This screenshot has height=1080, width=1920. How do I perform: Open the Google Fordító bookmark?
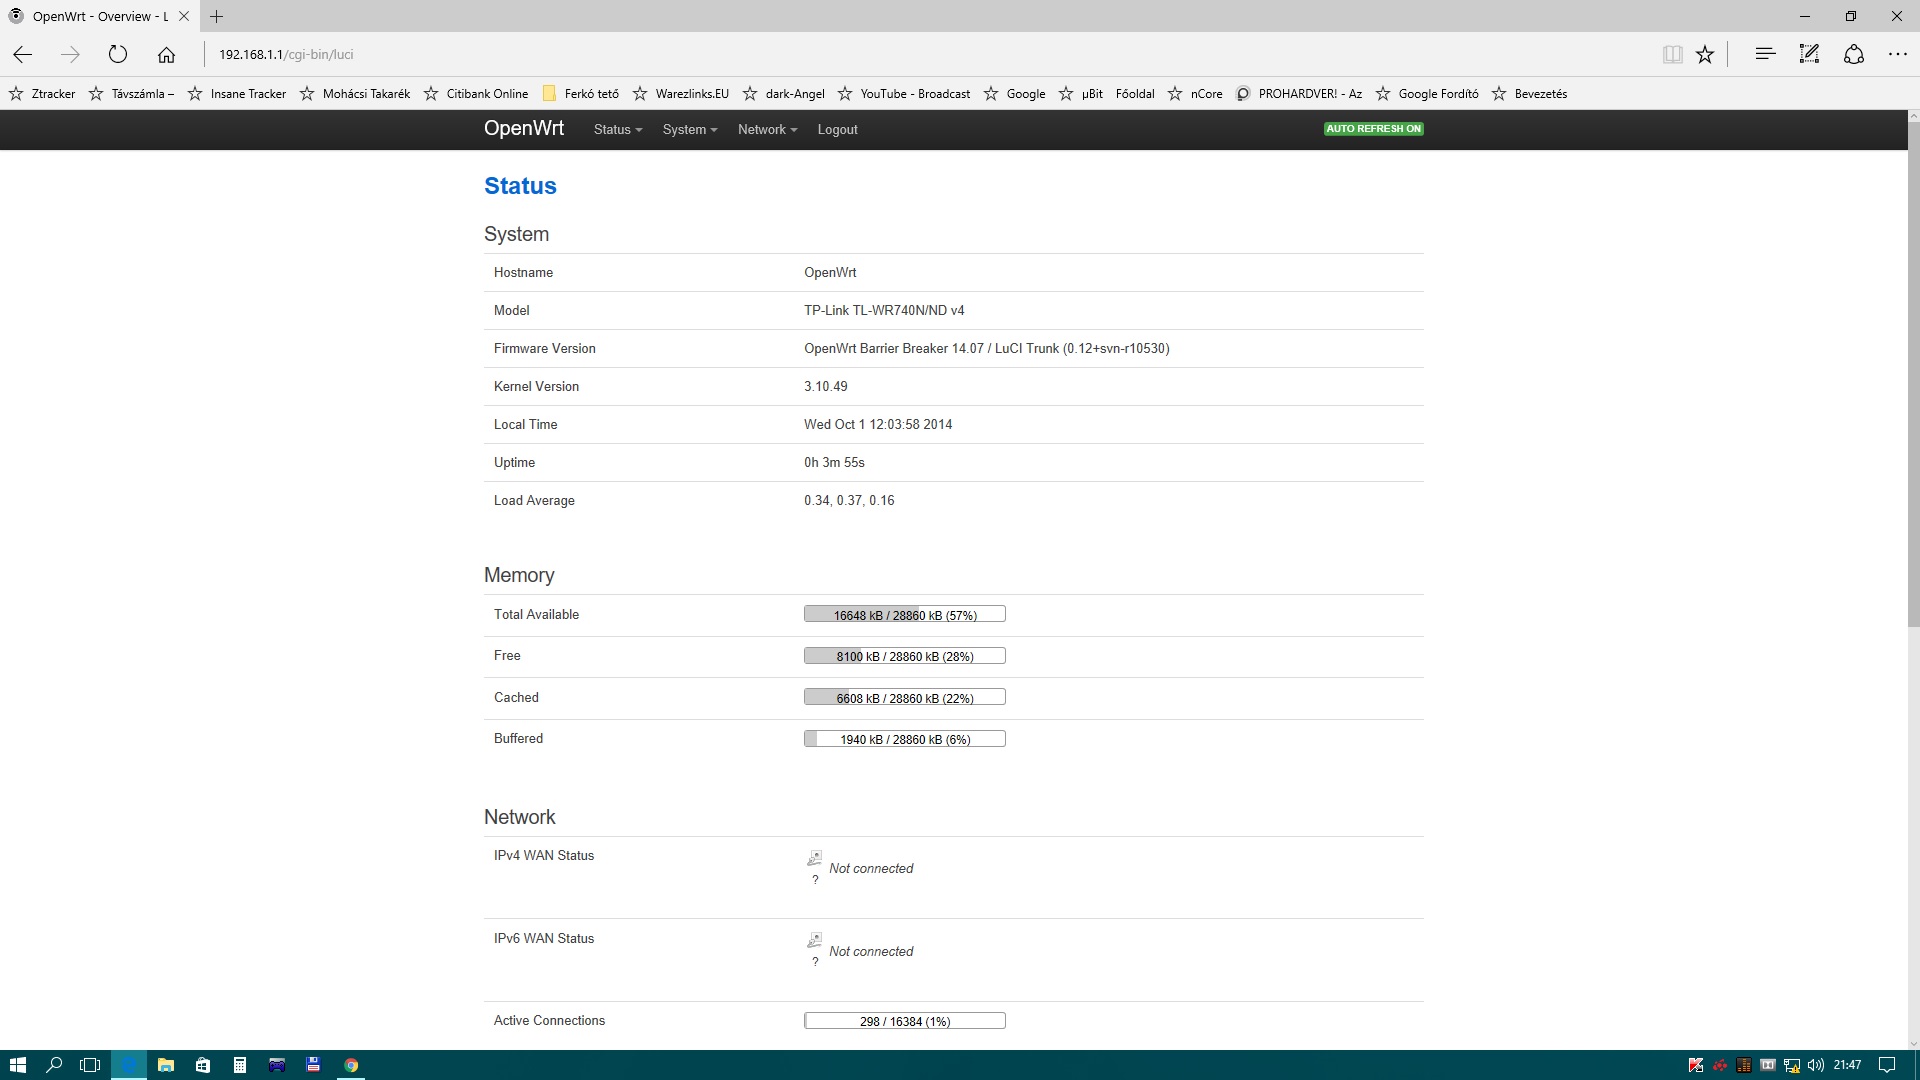(x=1437, y=94)
